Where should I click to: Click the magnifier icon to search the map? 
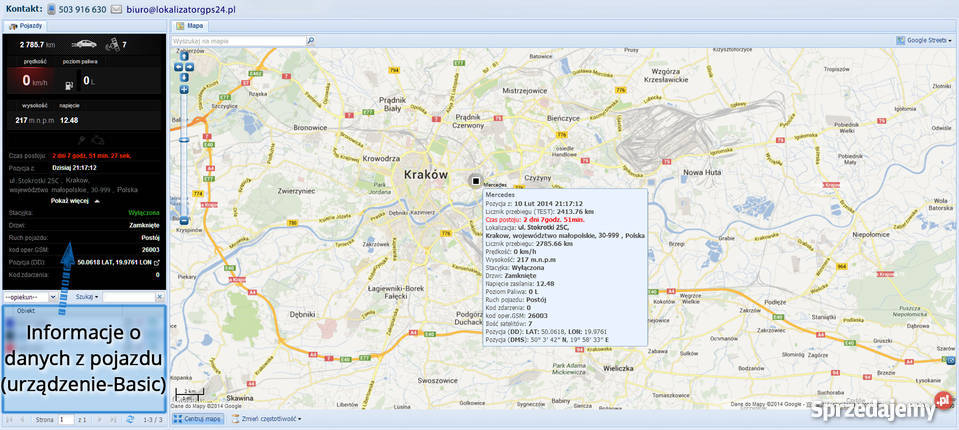tap(310, 40)
